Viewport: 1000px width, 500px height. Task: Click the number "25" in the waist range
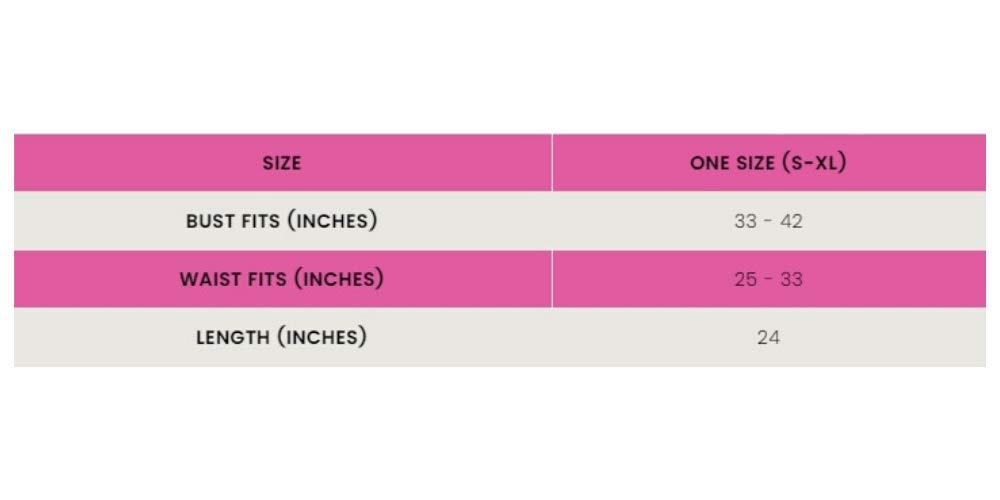coord(745,279)
